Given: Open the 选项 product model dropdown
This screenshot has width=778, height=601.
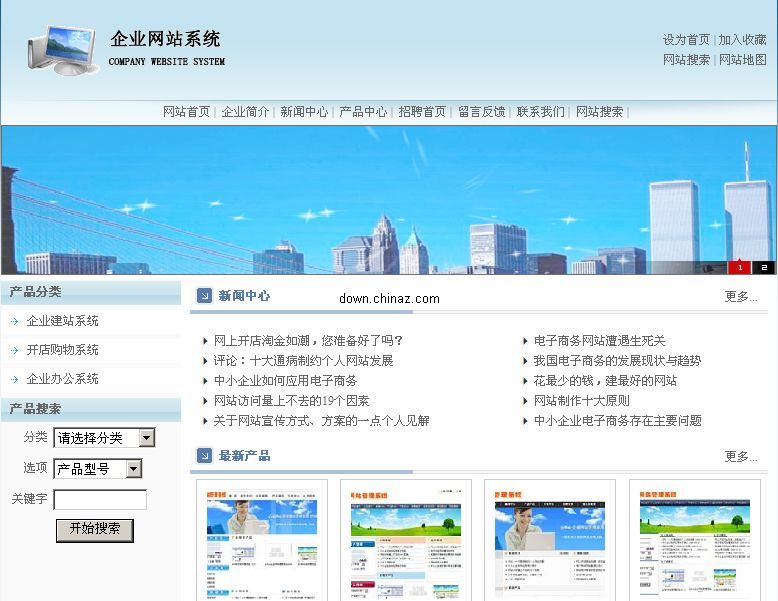Looking at the screenshot, I should [x=133, y=469].
